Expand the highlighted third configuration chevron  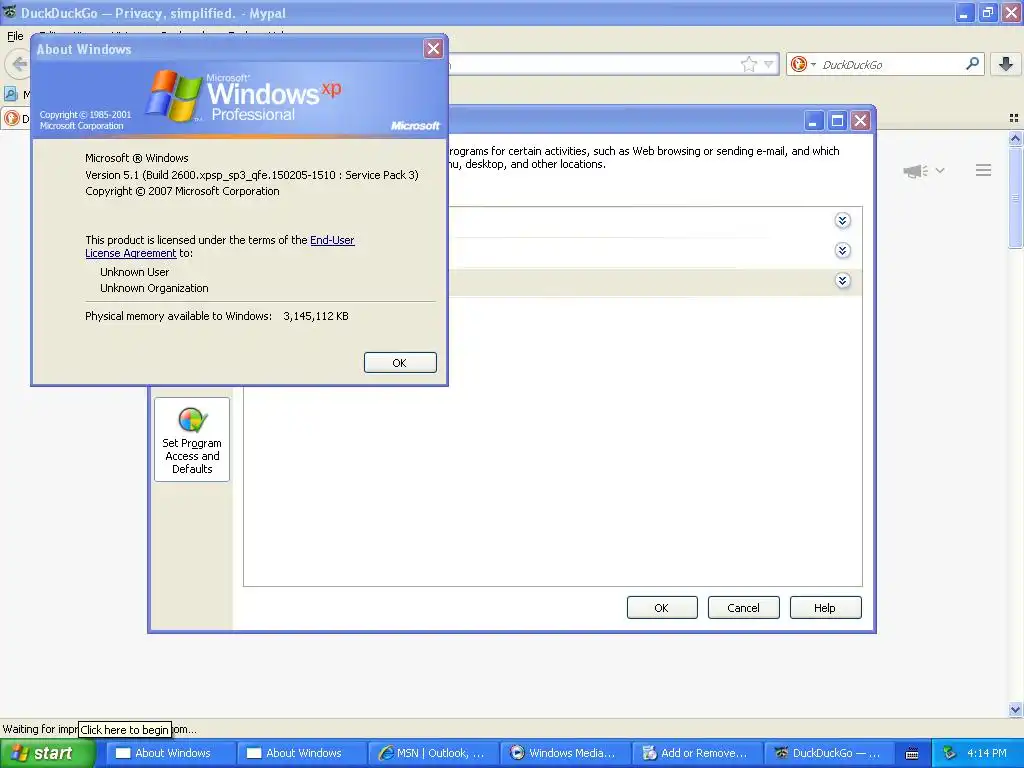click(x=842, y=281)
